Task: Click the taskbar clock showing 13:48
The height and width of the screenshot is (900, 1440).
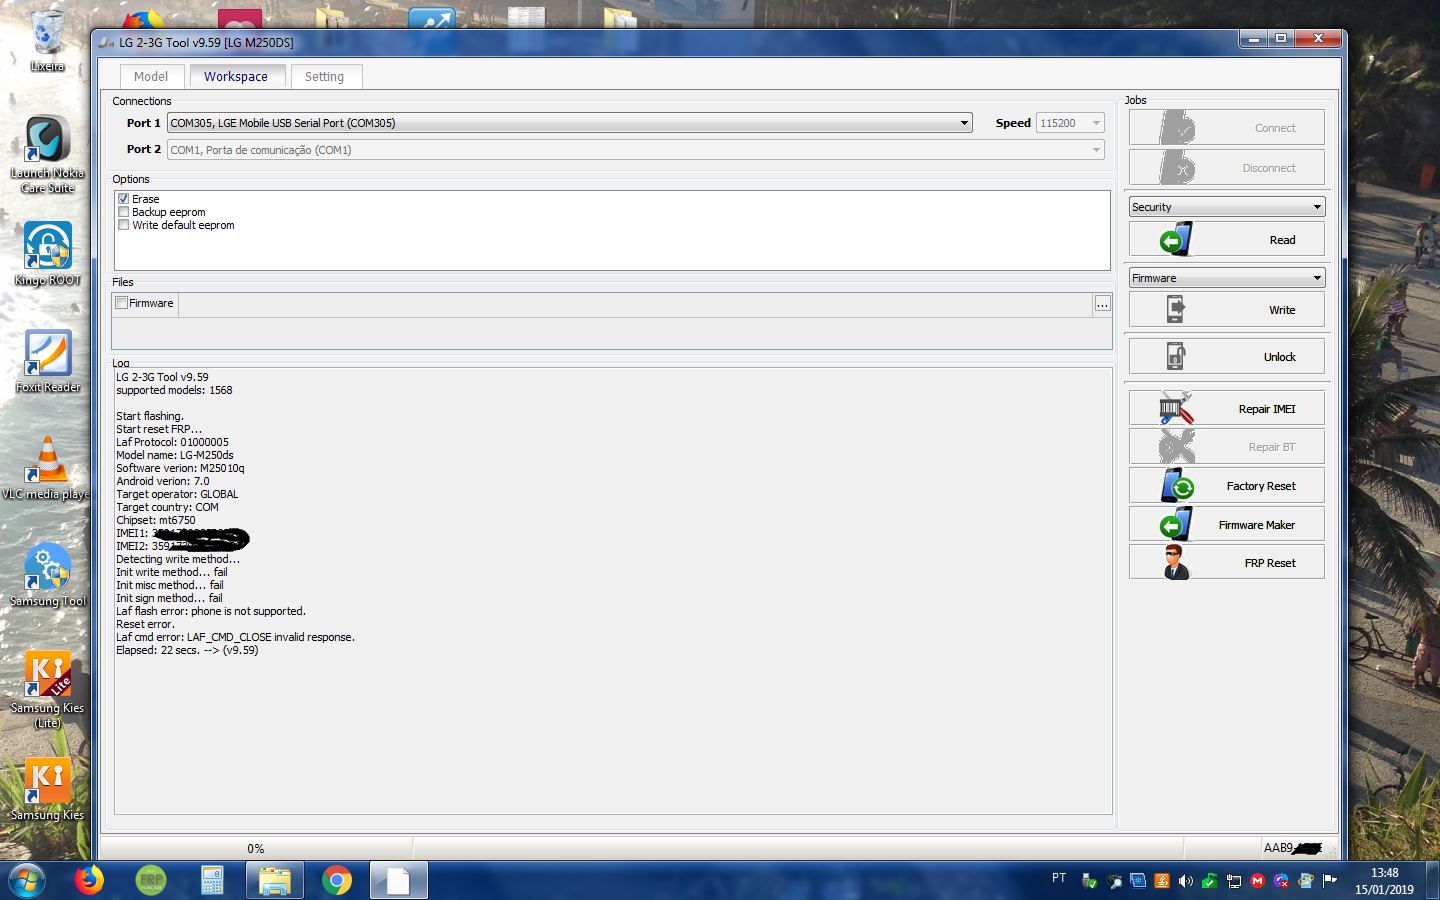Action: click(1384, 881)
